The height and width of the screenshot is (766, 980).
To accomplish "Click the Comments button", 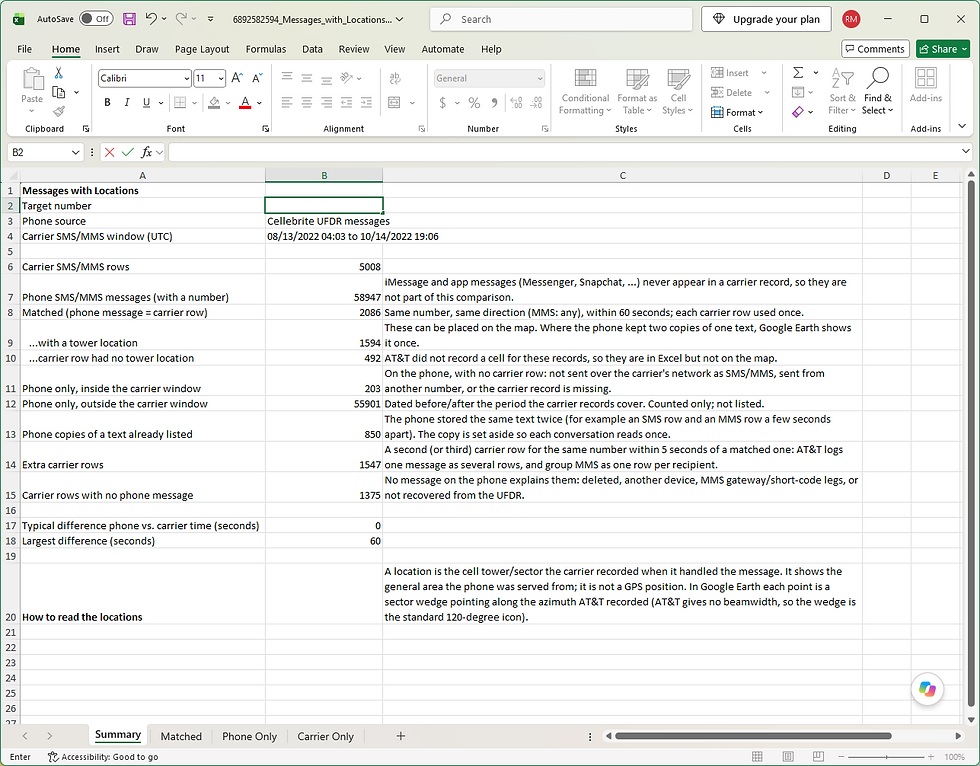I will (x=875, y=49).
